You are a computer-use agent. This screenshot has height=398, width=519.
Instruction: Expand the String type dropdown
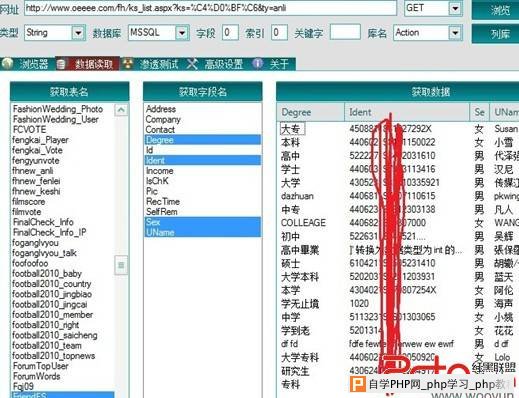pos(78,33)
